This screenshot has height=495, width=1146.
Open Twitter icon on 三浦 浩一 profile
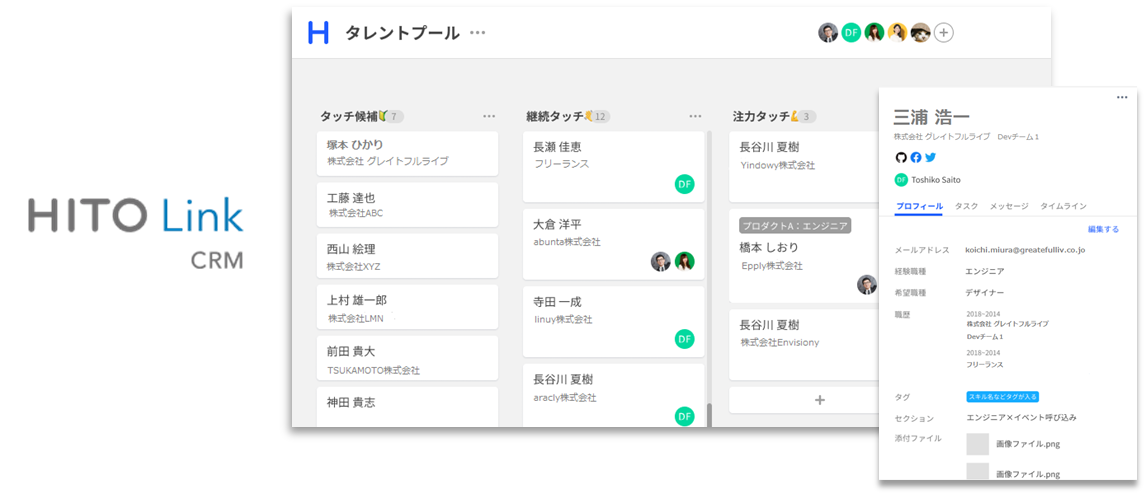point(930,157)
